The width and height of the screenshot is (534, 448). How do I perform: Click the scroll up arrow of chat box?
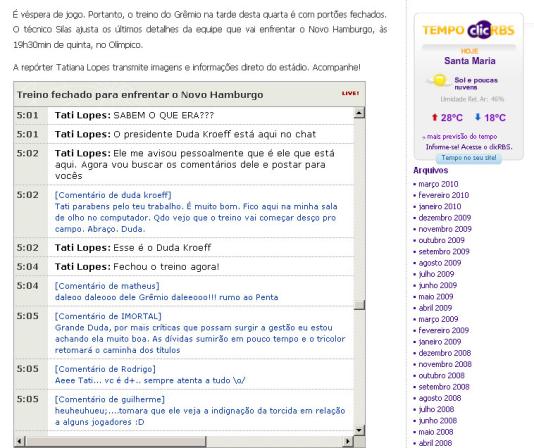[359, 113]
